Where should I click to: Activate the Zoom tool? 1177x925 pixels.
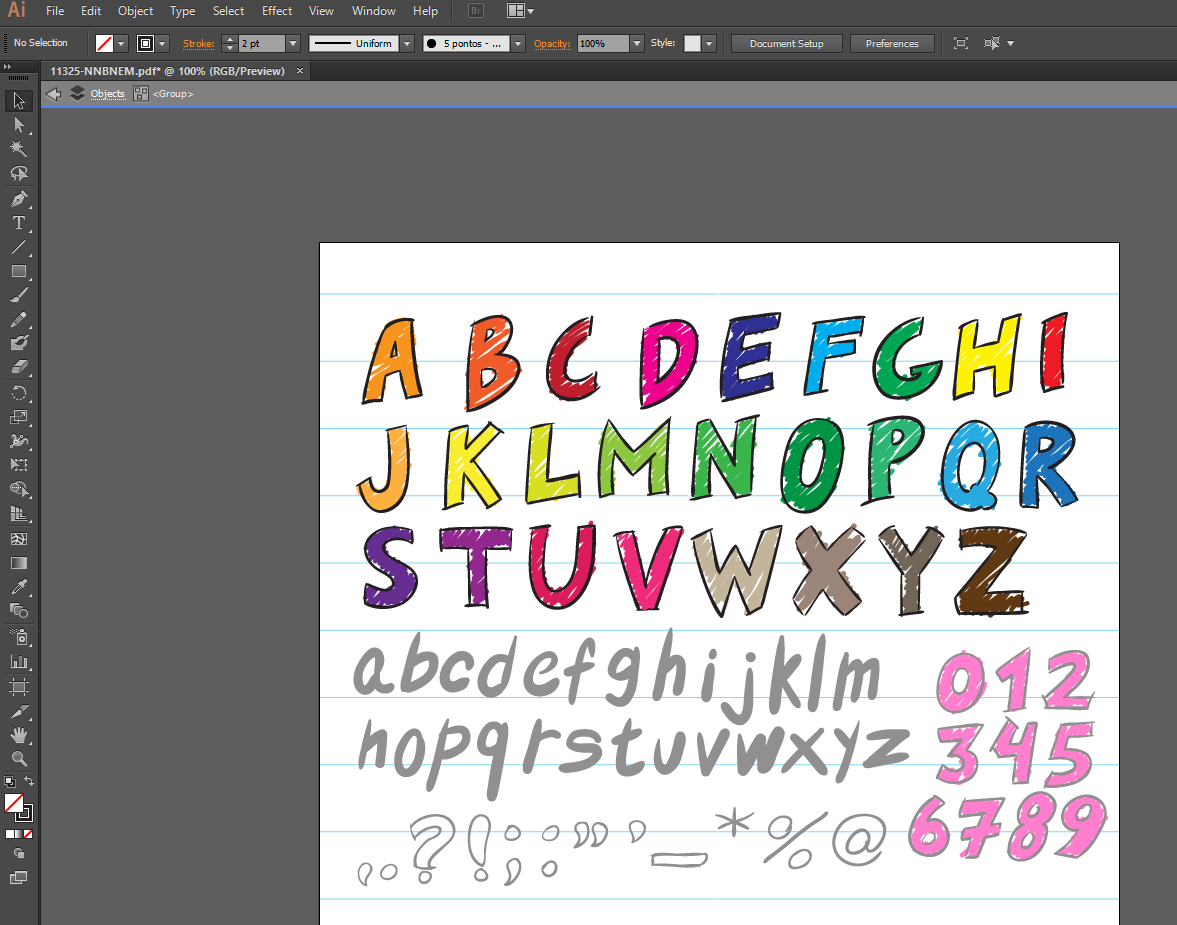click(x=18, y=759)
